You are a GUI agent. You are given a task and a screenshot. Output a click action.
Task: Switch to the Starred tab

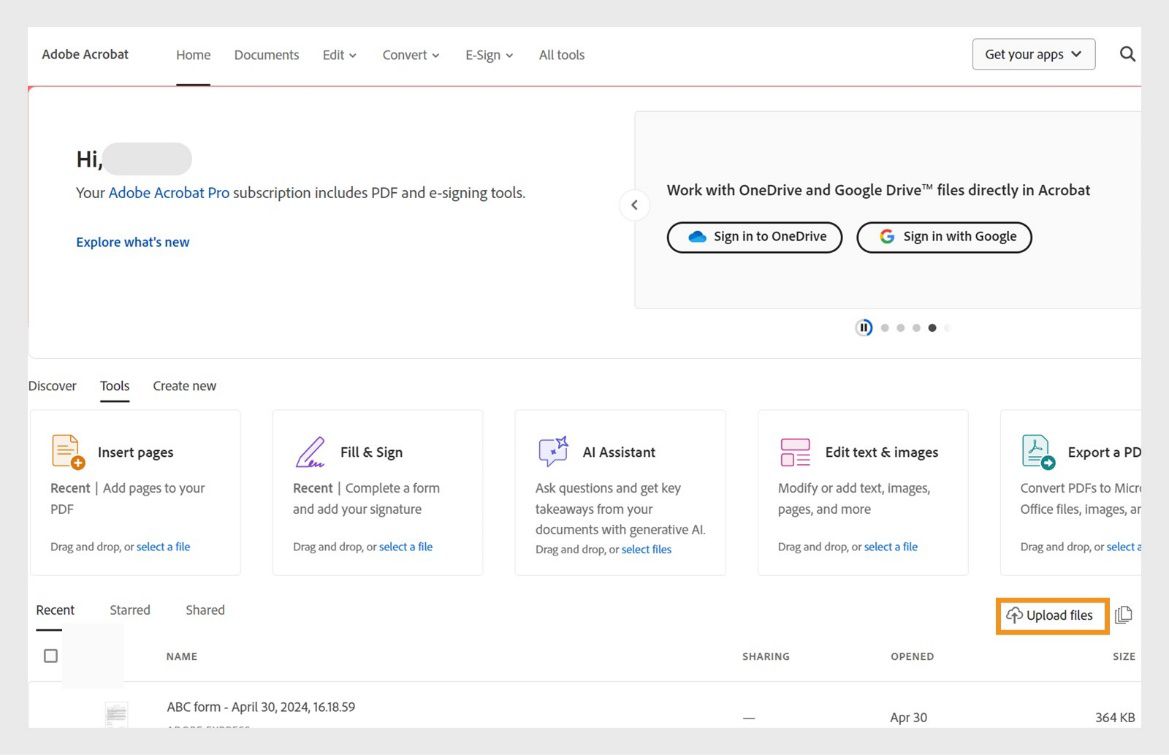point(129,609)
